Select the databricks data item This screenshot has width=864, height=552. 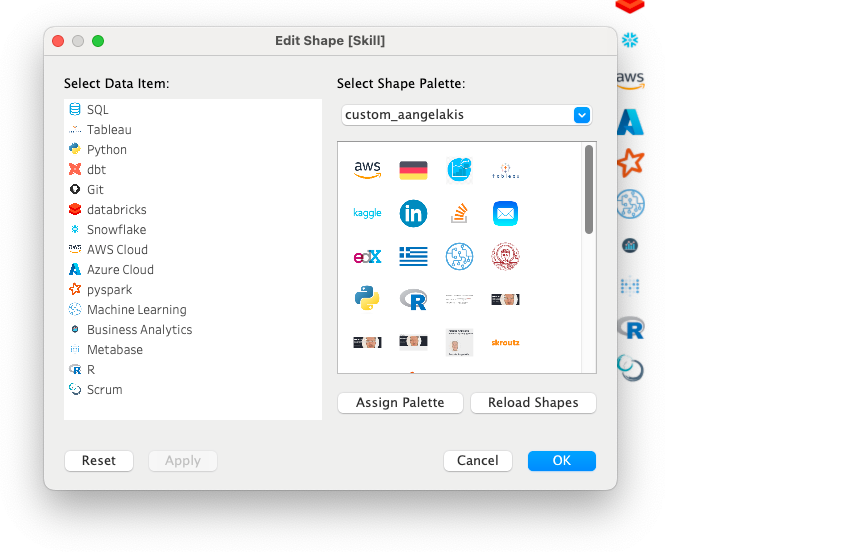pos(193,210)
